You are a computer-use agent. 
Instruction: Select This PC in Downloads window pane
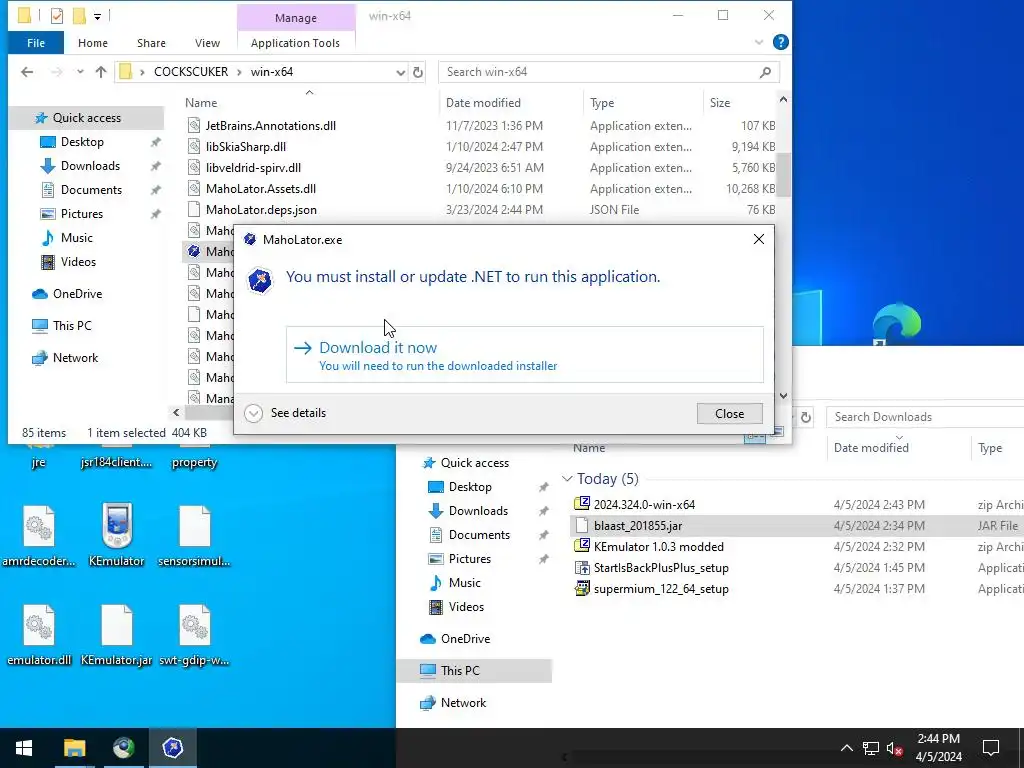pyautogui.click(x=460, y=671)
